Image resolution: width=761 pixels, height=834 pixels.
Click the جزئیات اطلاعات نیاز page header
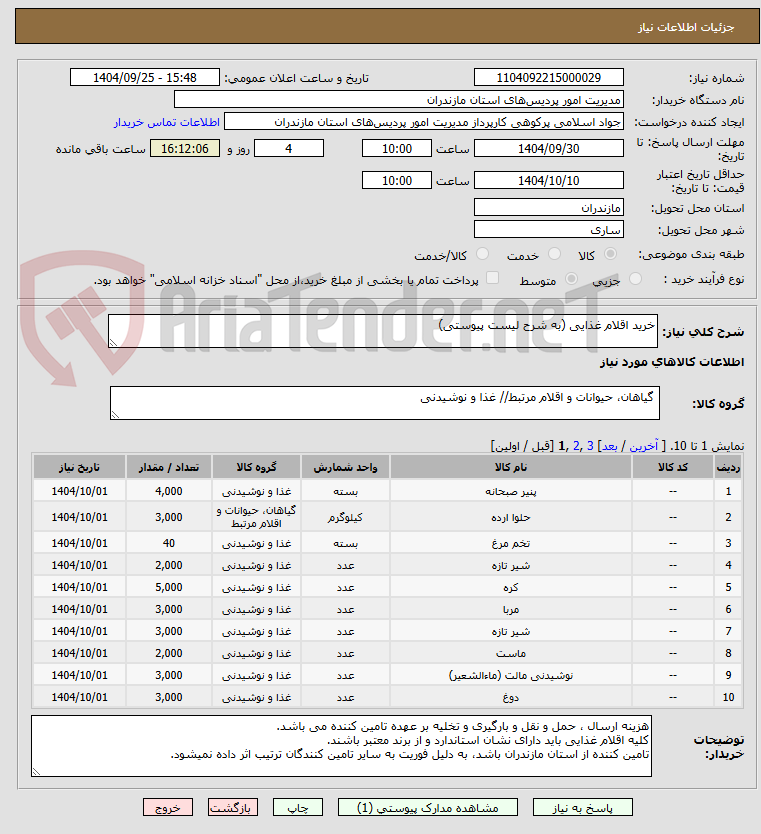click(387, 27)
